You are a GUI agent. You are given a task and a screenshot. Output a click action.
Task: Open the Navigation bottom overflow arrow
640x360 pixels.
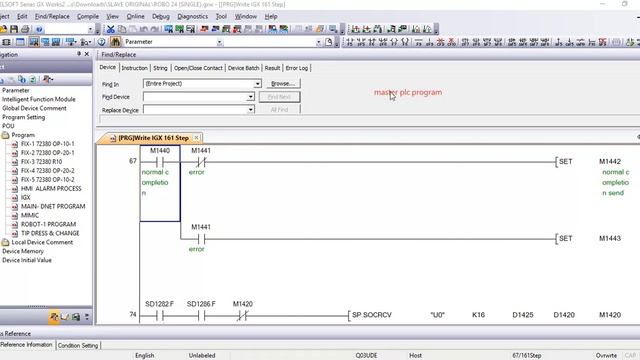point(87,317)
